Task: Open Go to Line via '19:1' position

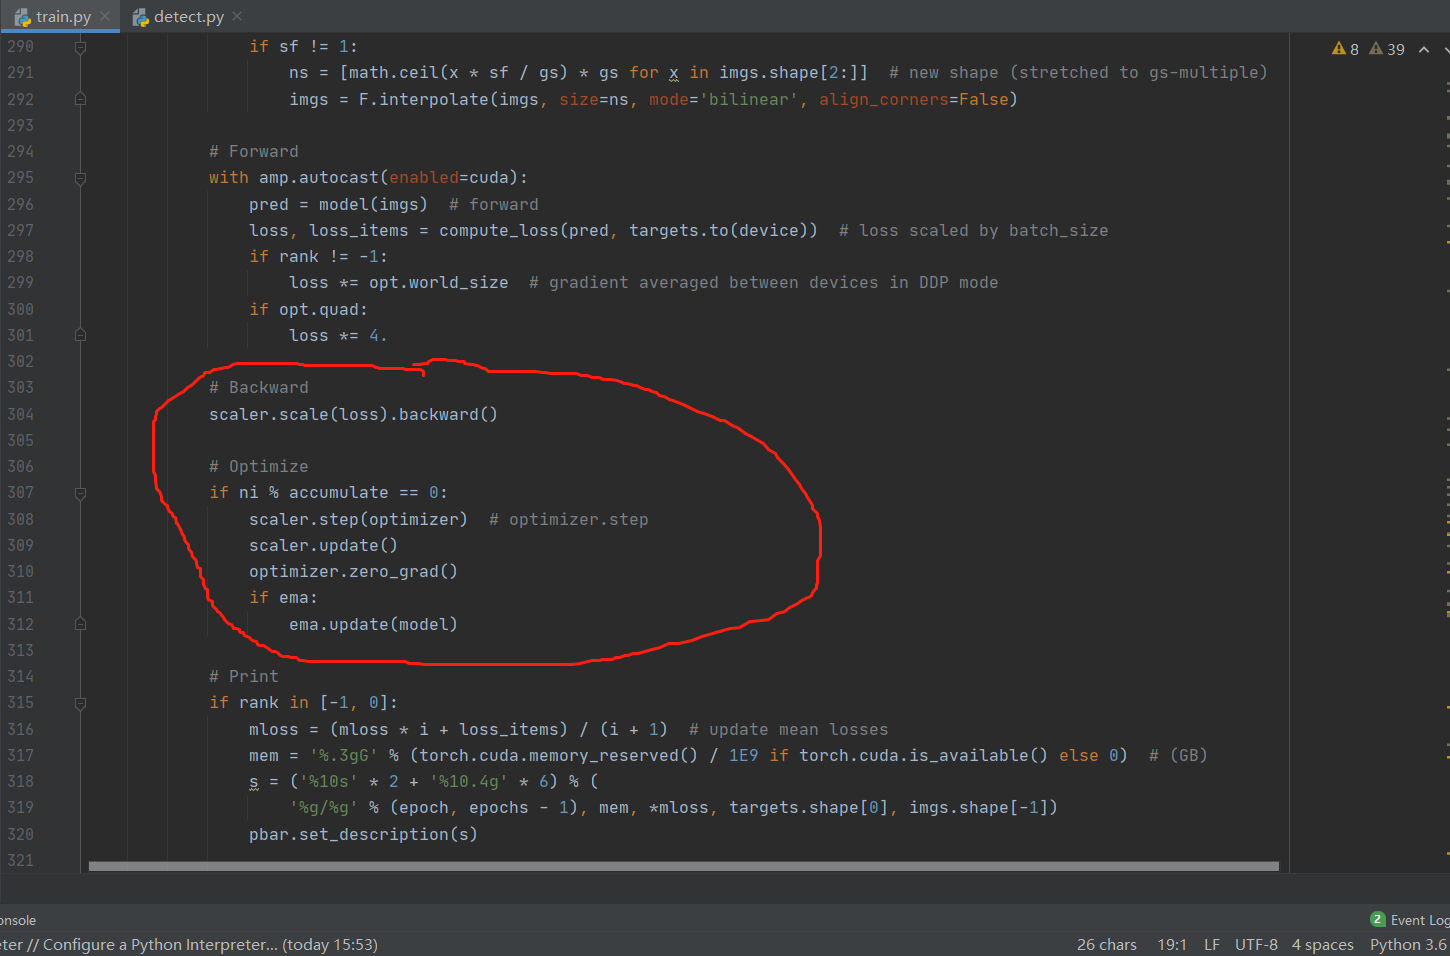Action: tap(1171, 944)
